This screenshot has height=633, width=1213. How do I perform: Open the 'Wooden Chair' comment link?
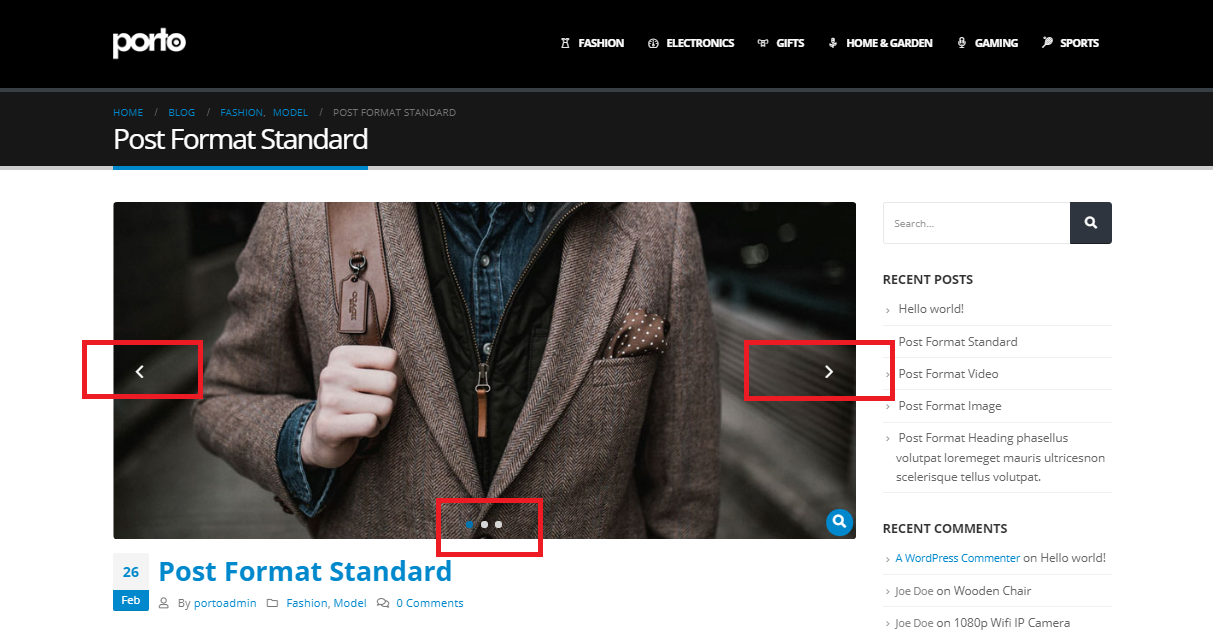click(x=992, y=591)
